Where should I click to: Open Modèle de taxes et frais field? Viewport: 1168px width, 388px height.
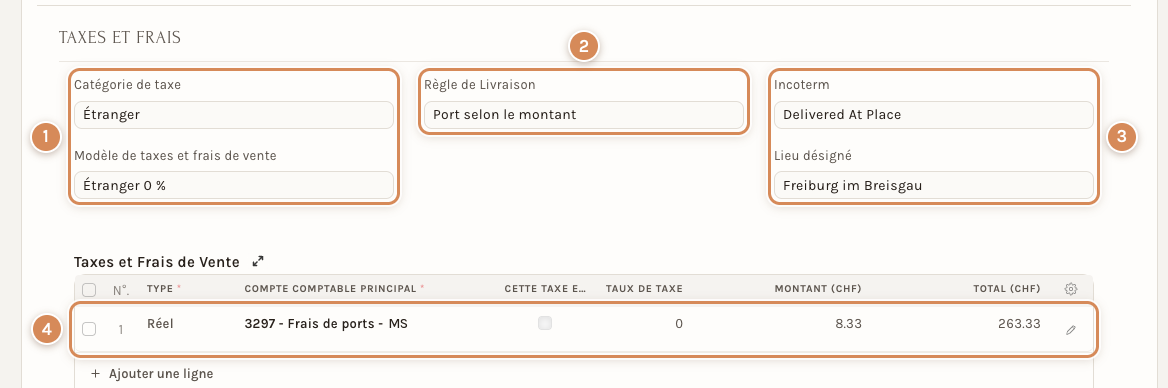tap(233, 185)
